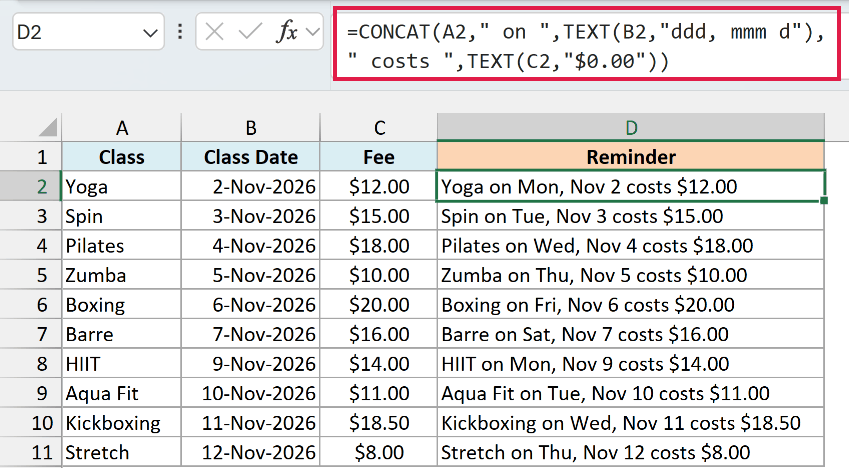Click the 'Aqua Fit on Tue, Nov 10' reminder cell
The image size is (849, 468).
(631, 393)
